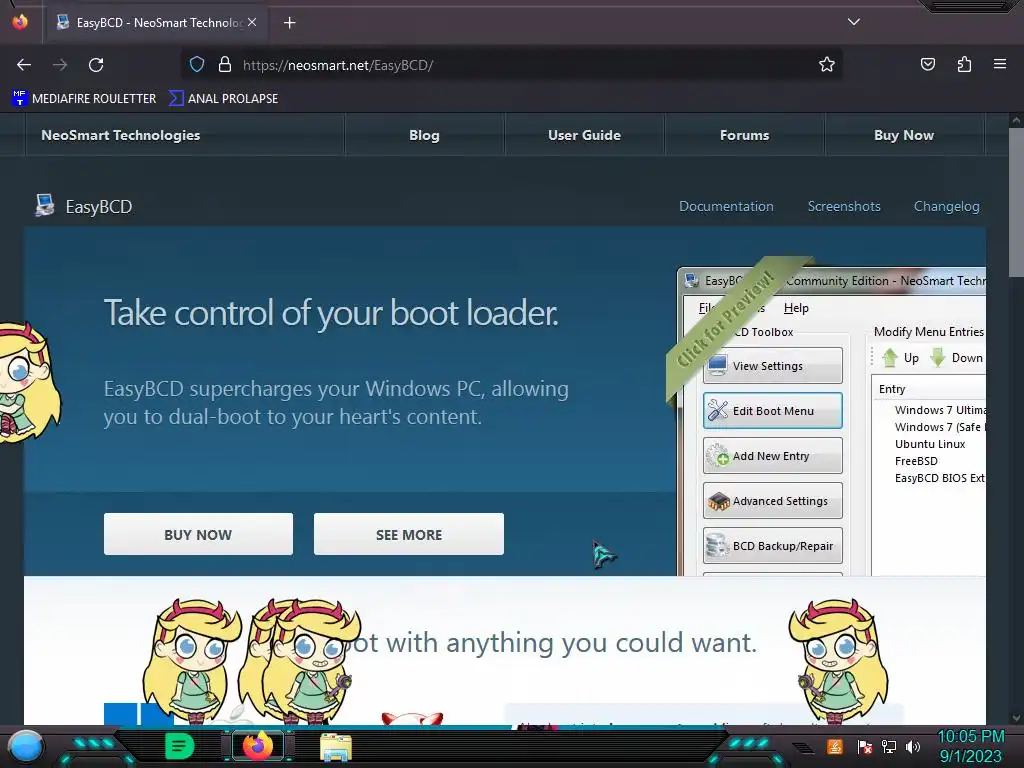1024x768 pixels.
Task: Click the green Up arrow in preview
Action: pyautogui.click(x=889, y=358)
